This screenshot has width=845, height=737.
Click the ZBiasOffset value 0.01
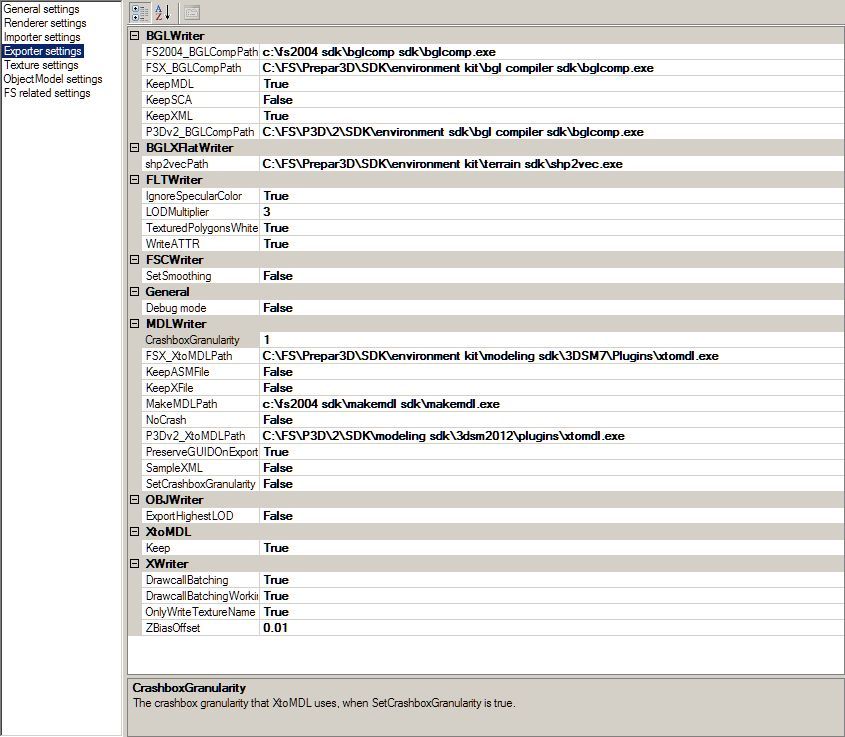551,628
